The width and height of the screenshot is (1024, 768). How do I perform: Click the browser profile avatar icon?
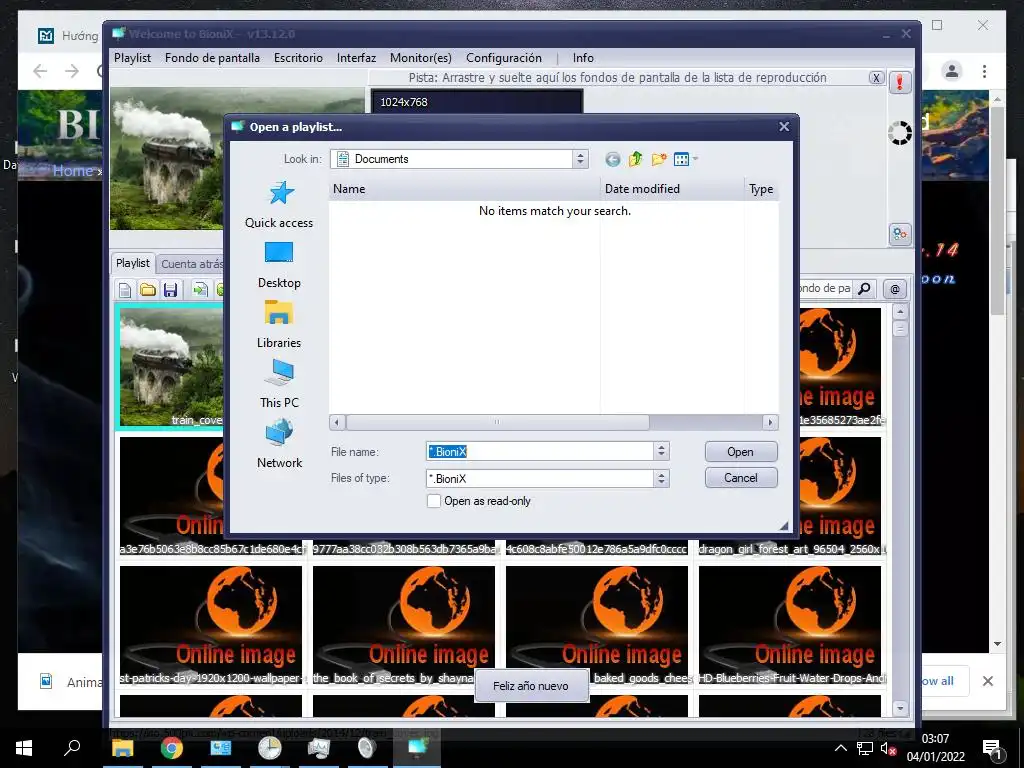point(952,71)
